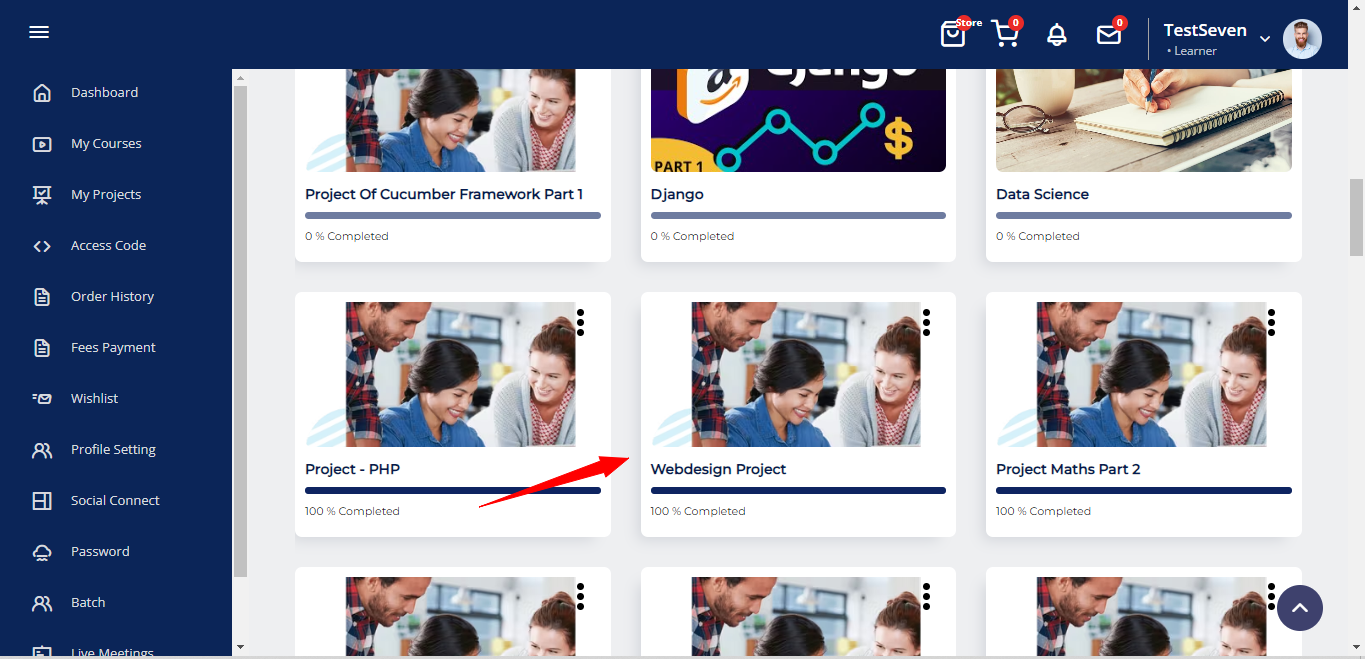The height and width of the screenshot is (659, 1365).
Task: Expand the TestSeven user dropdown
Action: click(x=1265, y=39)
